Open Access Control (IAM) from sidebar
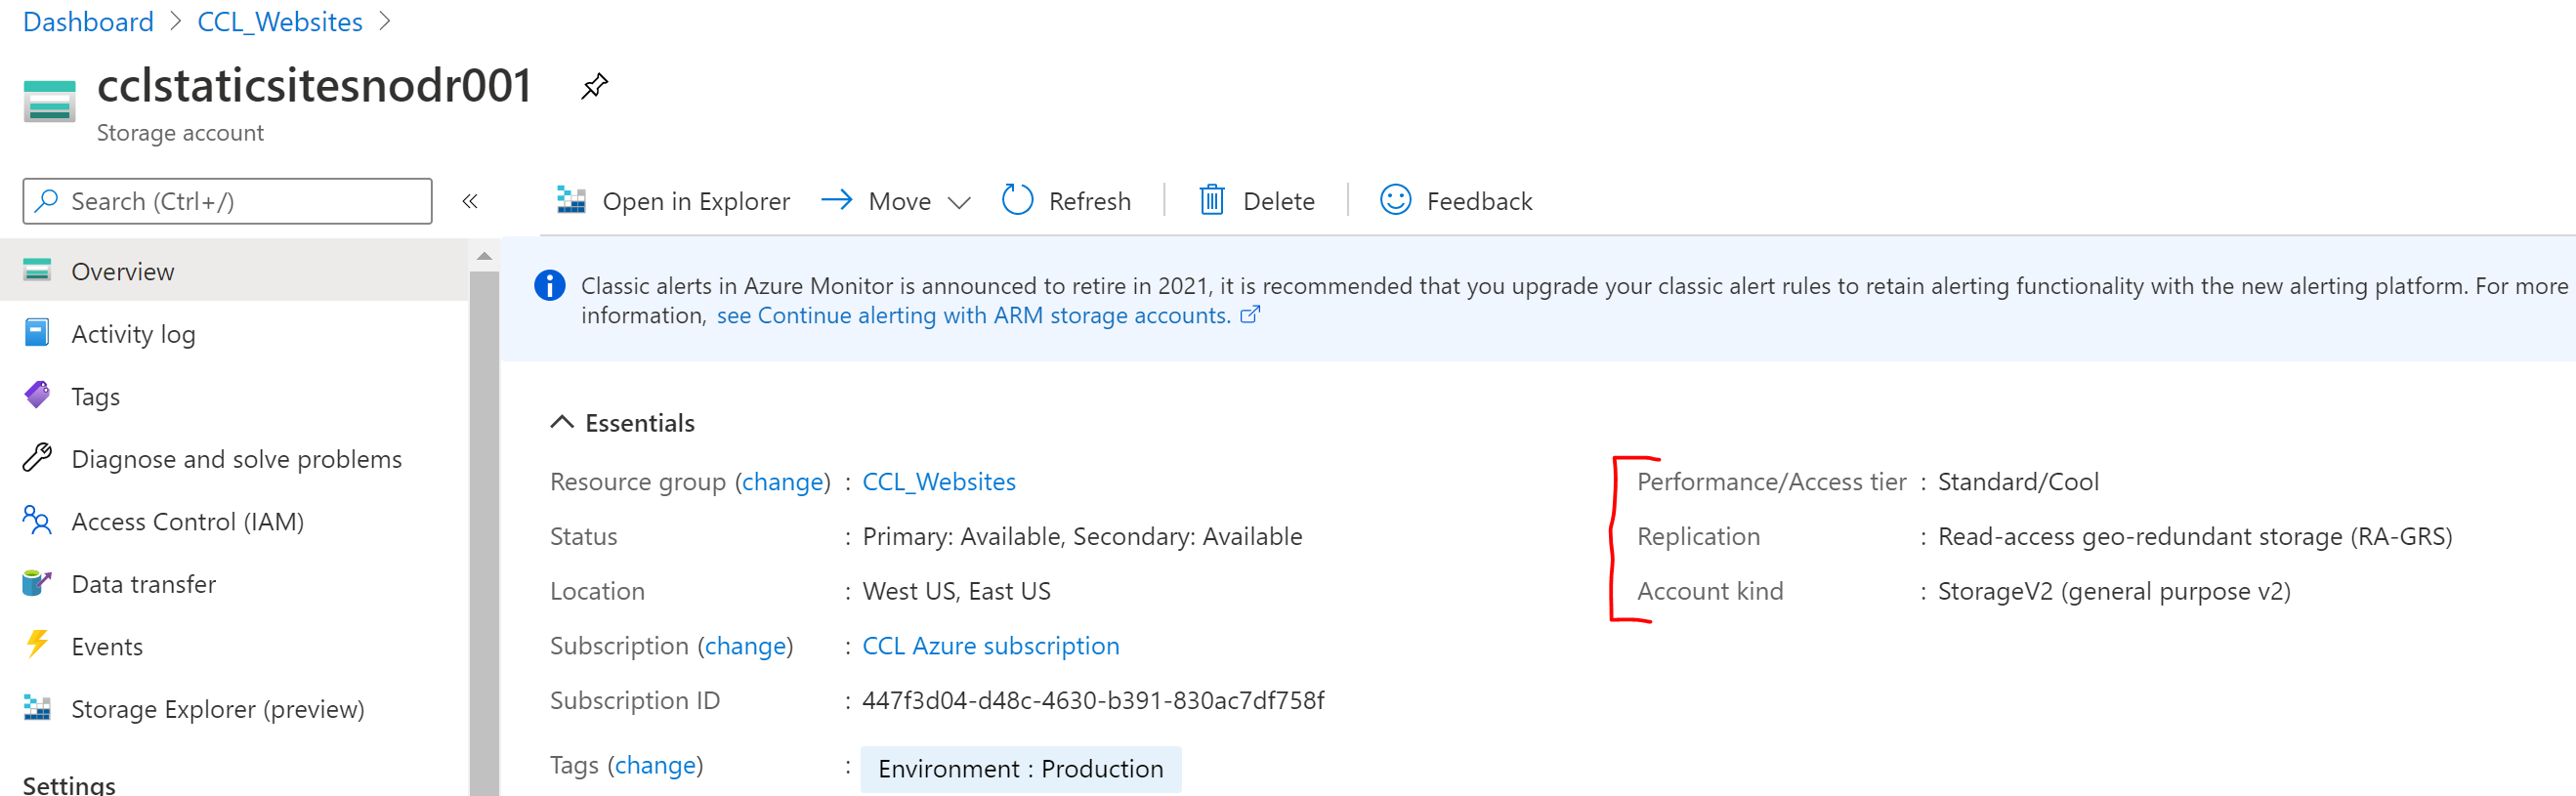 pyautogui.click(x=187, y=522)
